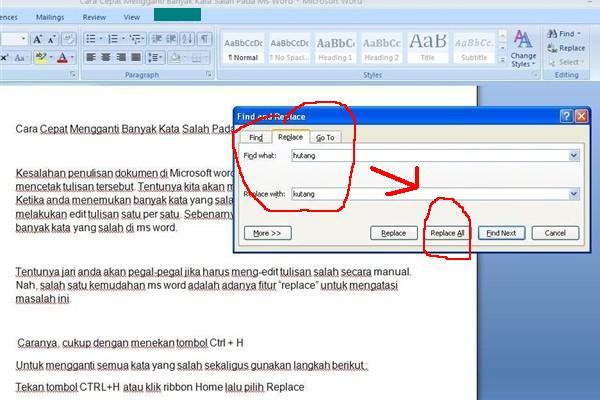
Task: Click the Justify alignment icon
Action: click(136, 57)
